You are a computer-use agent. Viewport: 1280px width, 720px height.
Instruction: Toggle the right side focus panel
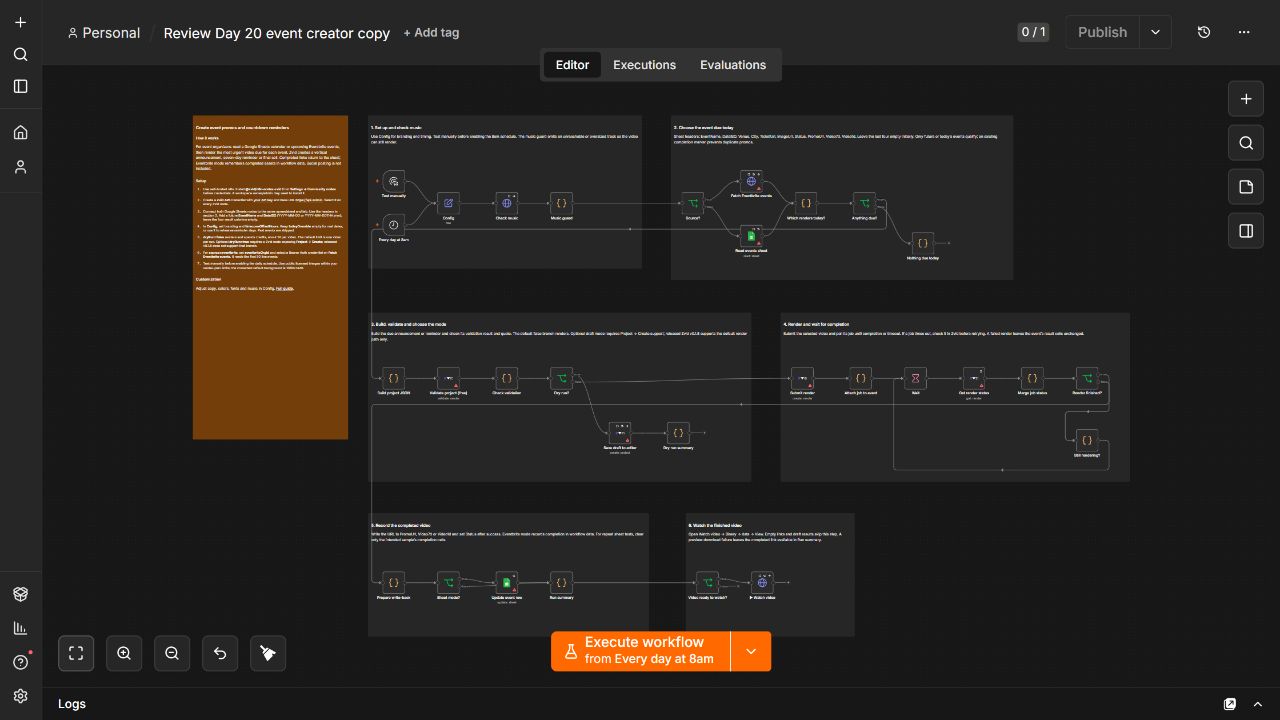coord(1246,231)
